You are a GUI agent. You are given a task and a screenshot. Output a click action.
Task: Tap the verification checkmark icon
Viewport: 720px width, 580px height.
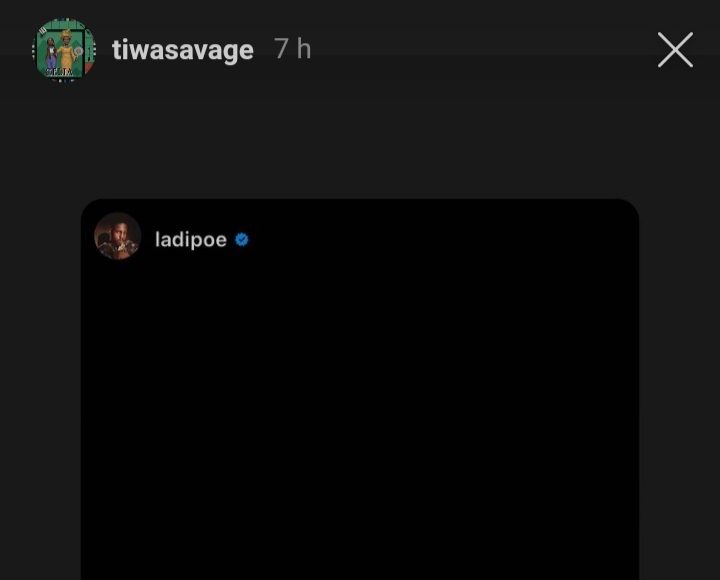(x=242, y=239)
